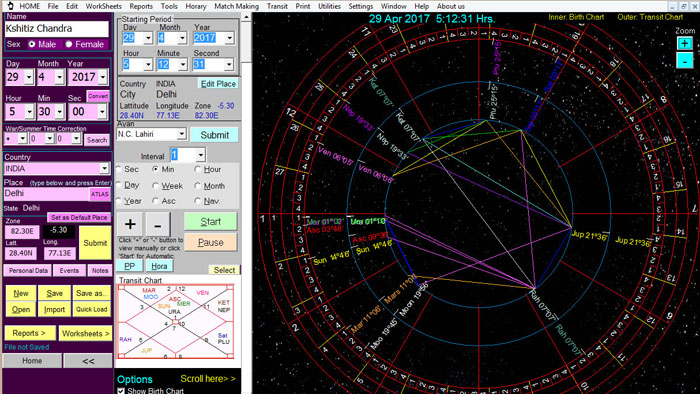Viewport: 700px width, 394px height.
Task: Select the Min interval option
Action: click(155, 169)
